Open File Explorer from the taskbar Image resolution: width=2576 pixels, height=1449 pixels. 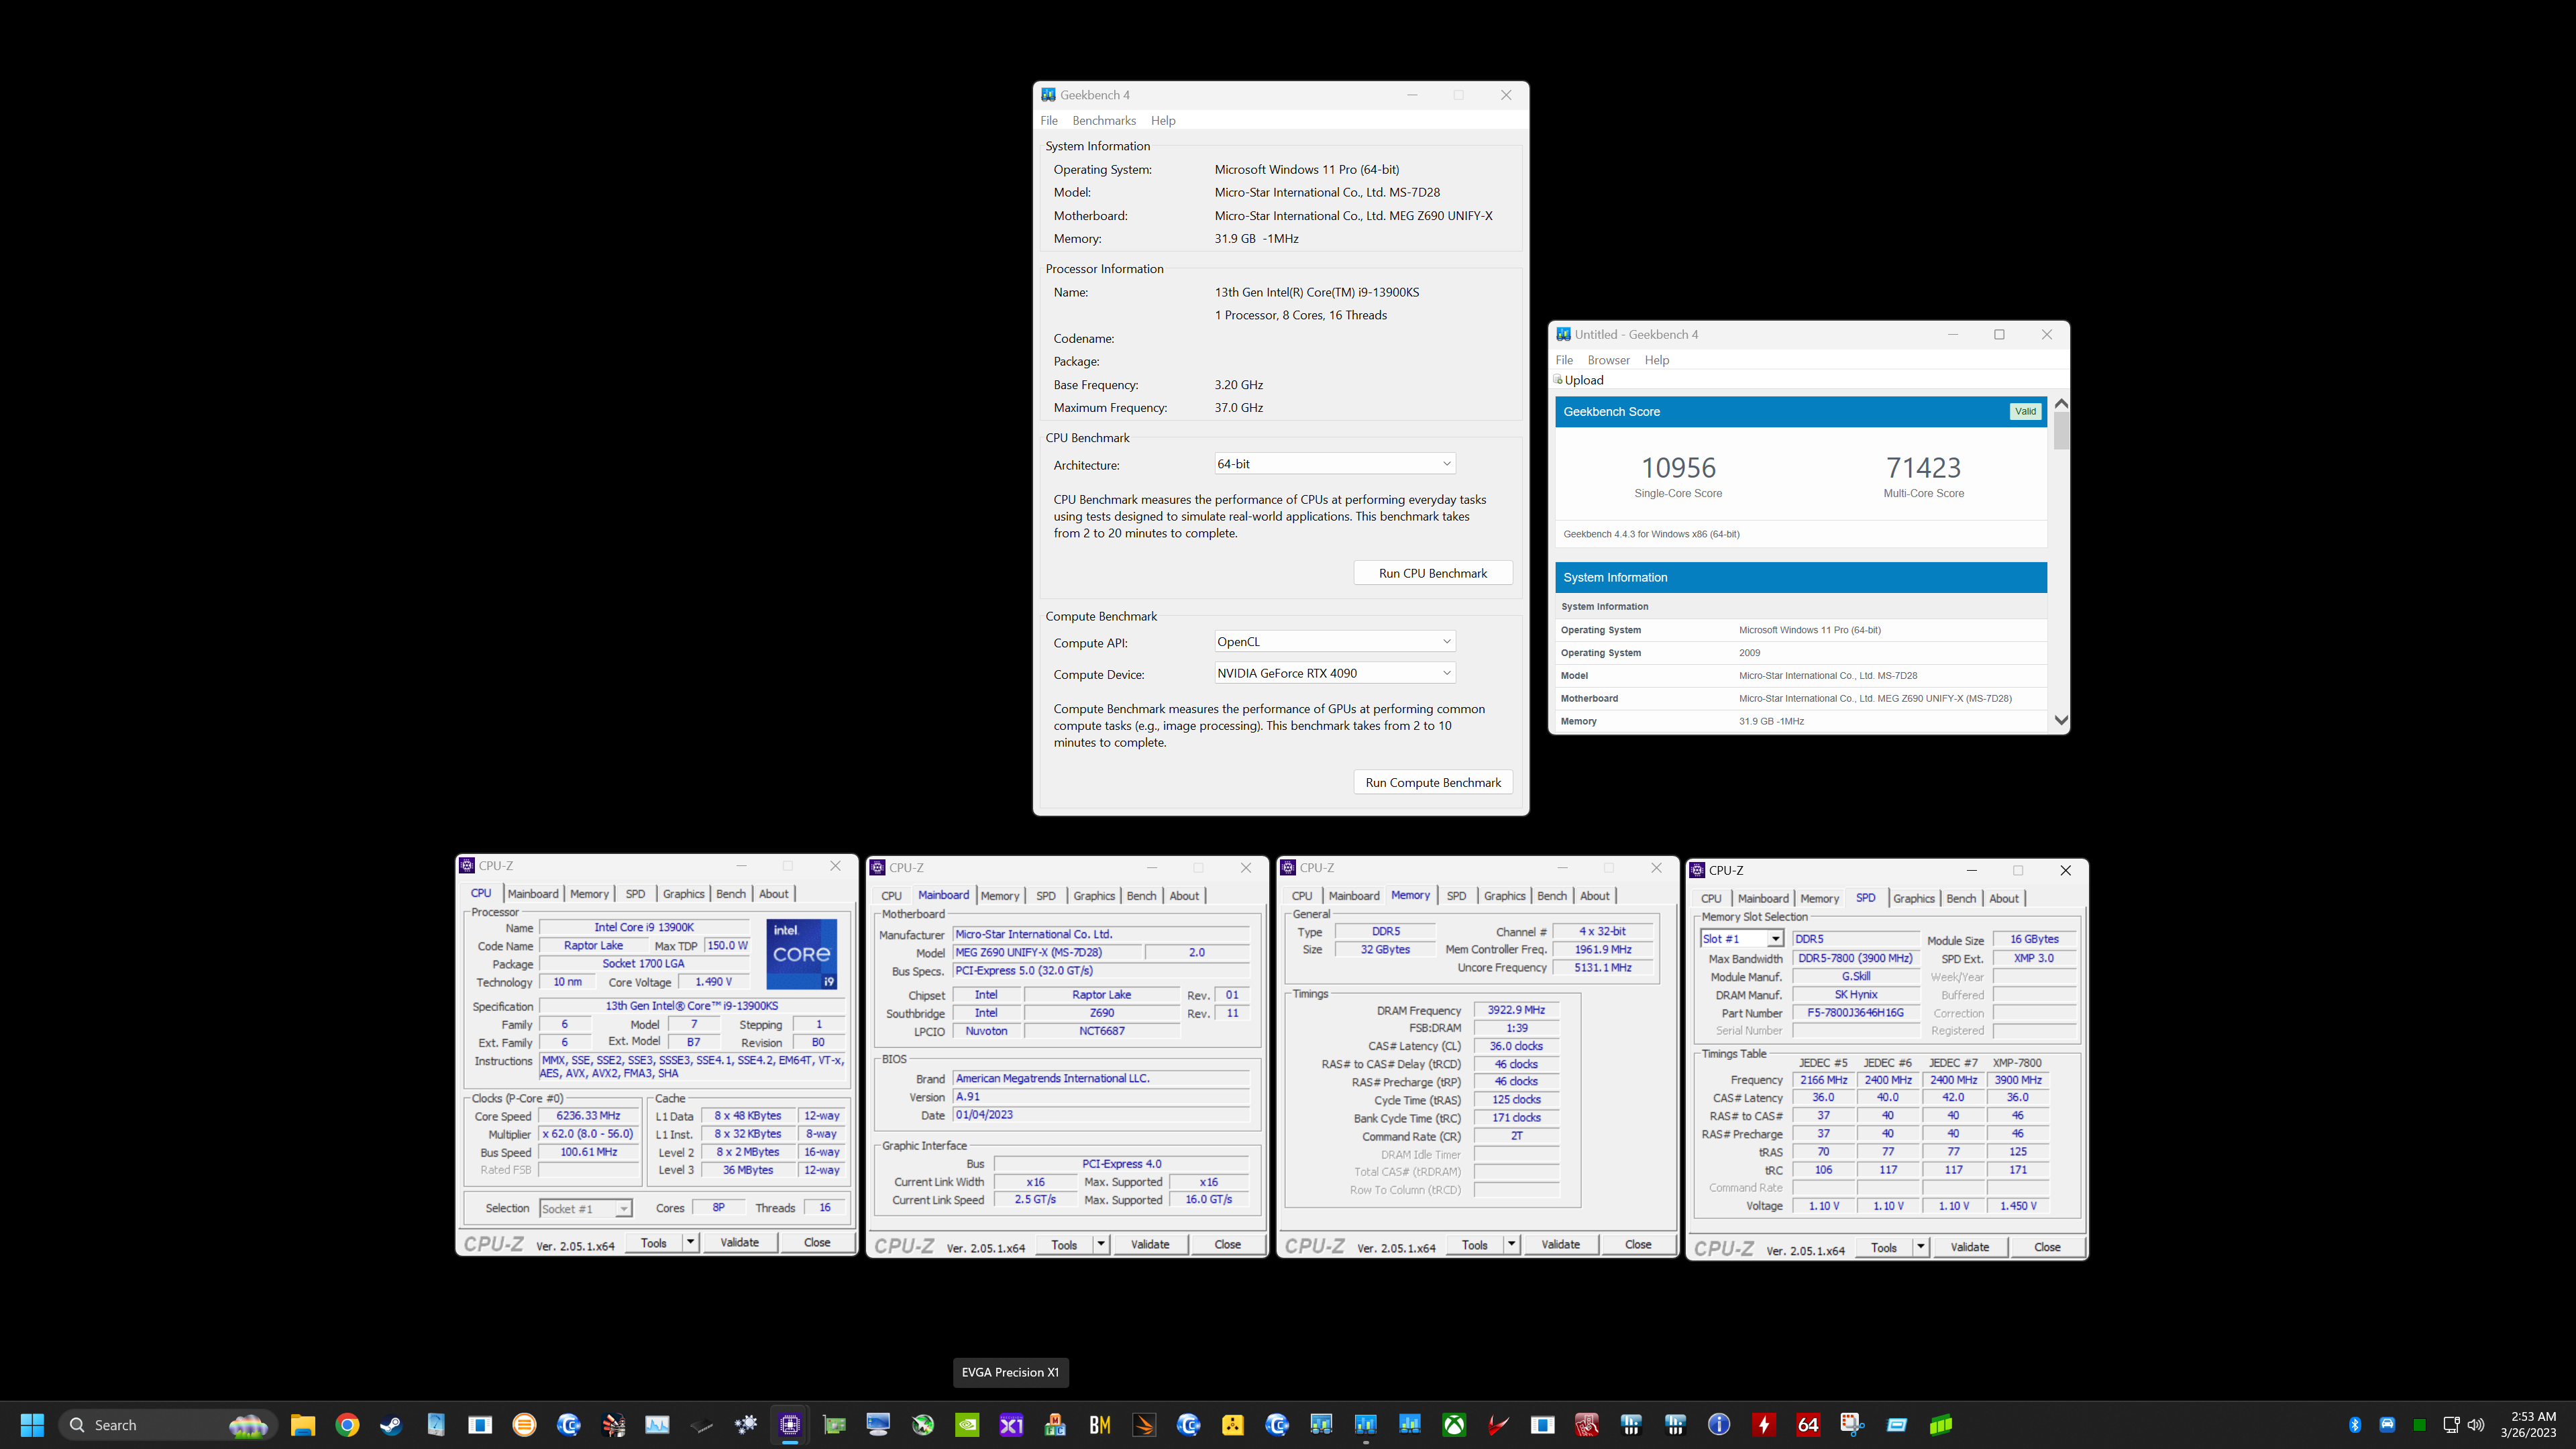click(303, 1425)
